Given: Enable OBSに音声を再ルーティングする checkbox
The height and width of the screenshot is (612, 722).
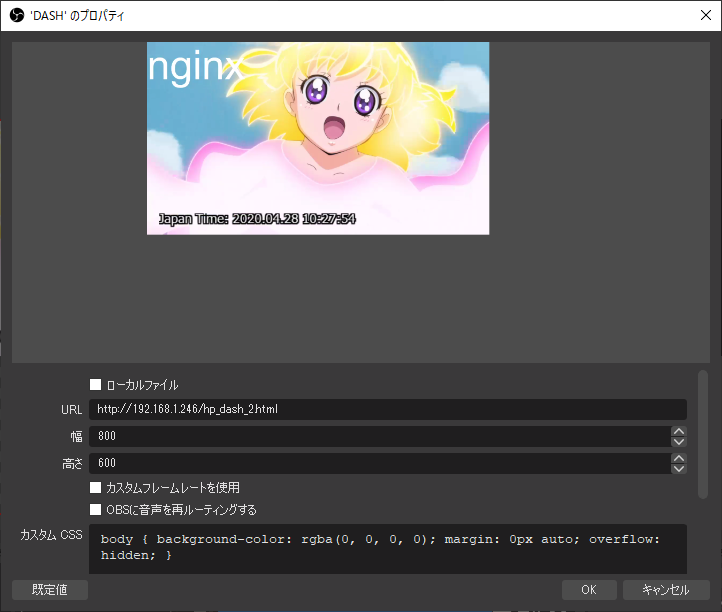Looking at the screenshot, I should click(x=96, y=510).
